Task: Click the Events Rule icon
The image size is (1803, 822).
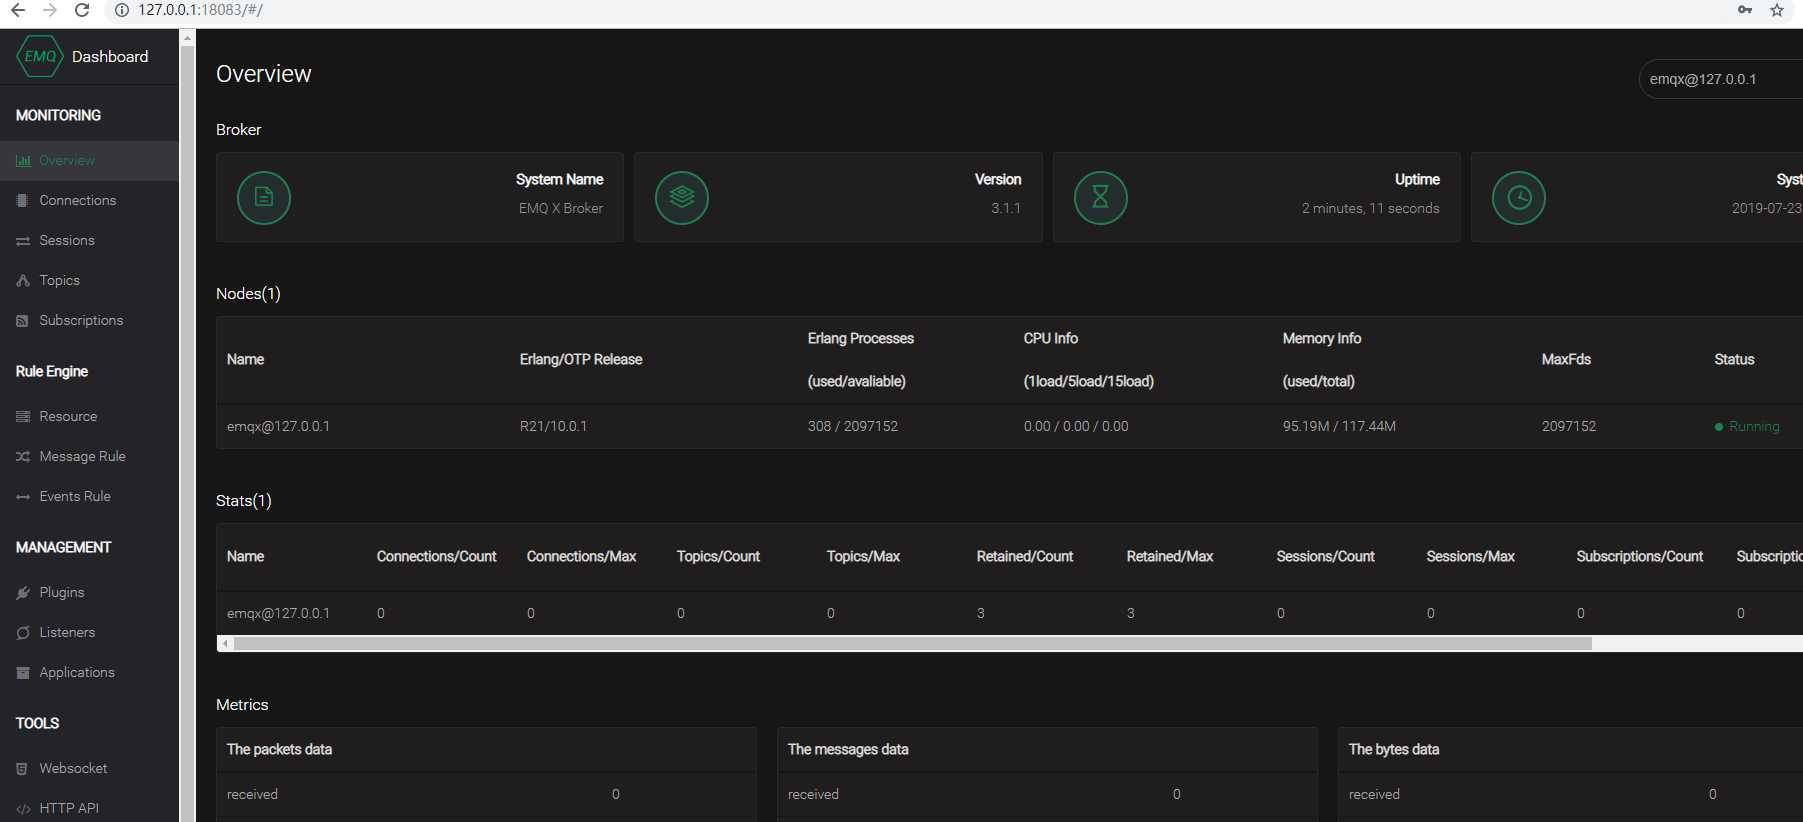Action: (x=23, y=496)
